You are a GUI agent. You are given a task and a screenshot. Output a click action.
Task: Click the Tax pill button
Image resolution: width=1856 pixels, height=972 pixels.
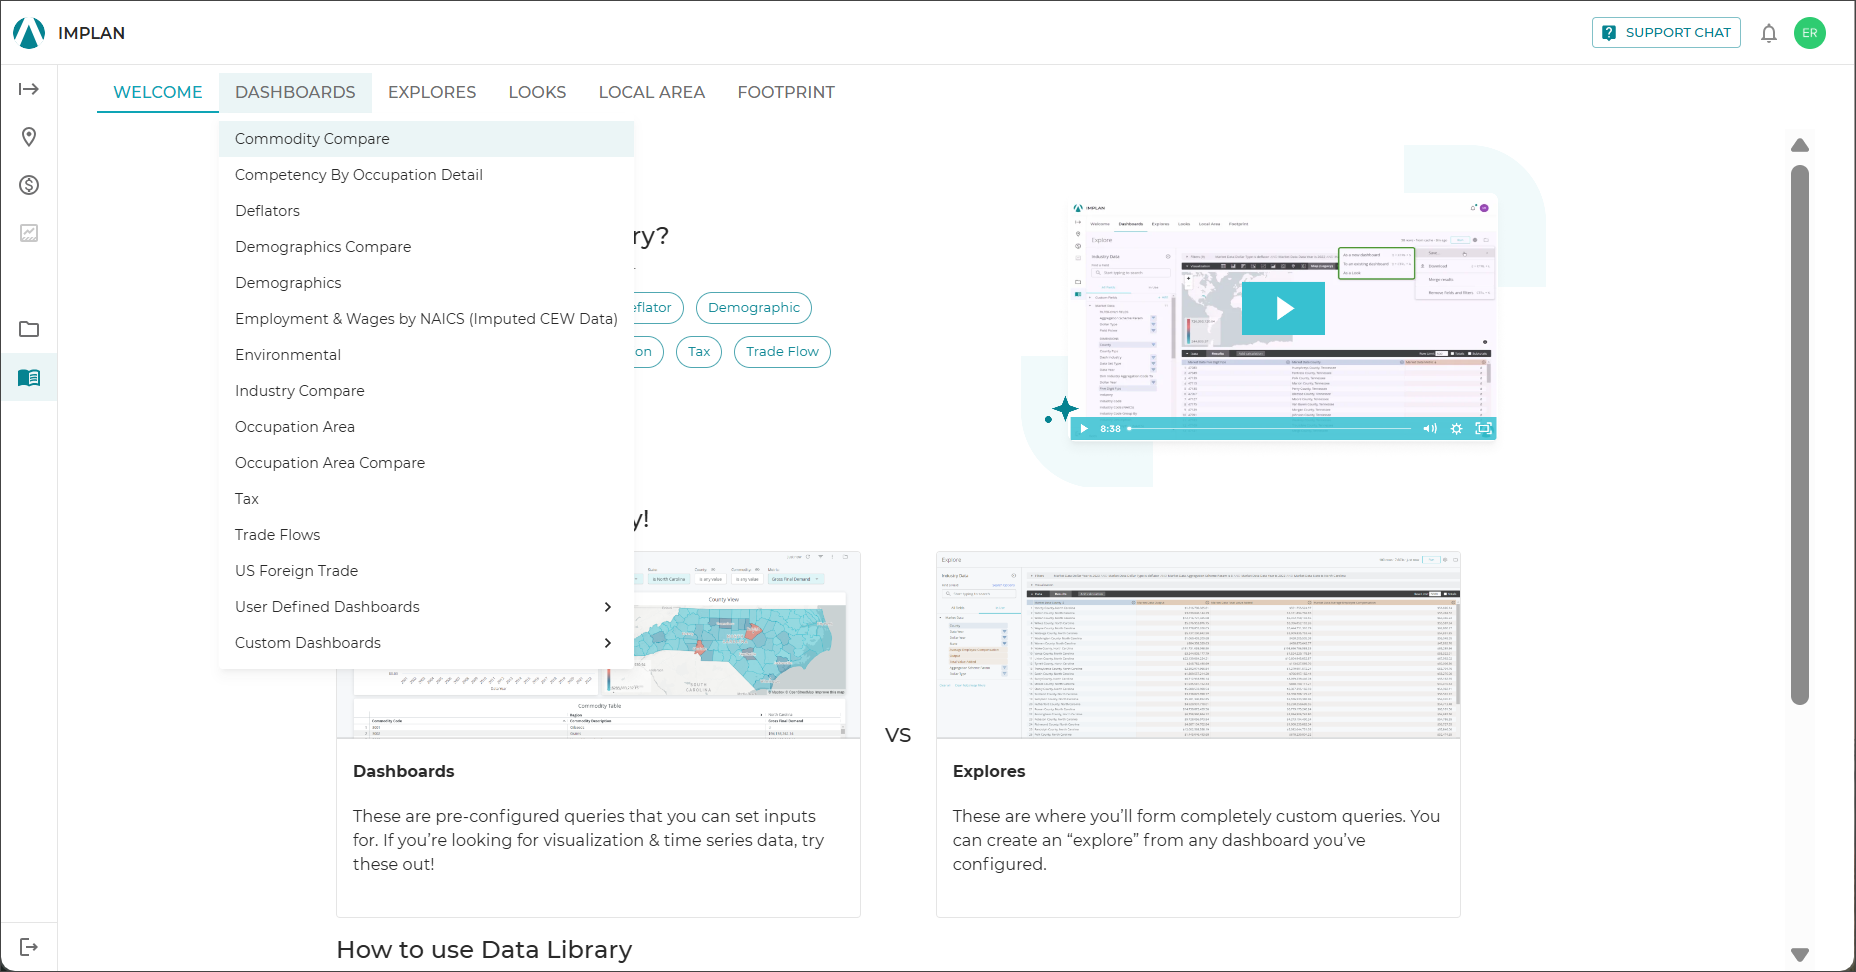pyautogui.click(x=699, y=352)
